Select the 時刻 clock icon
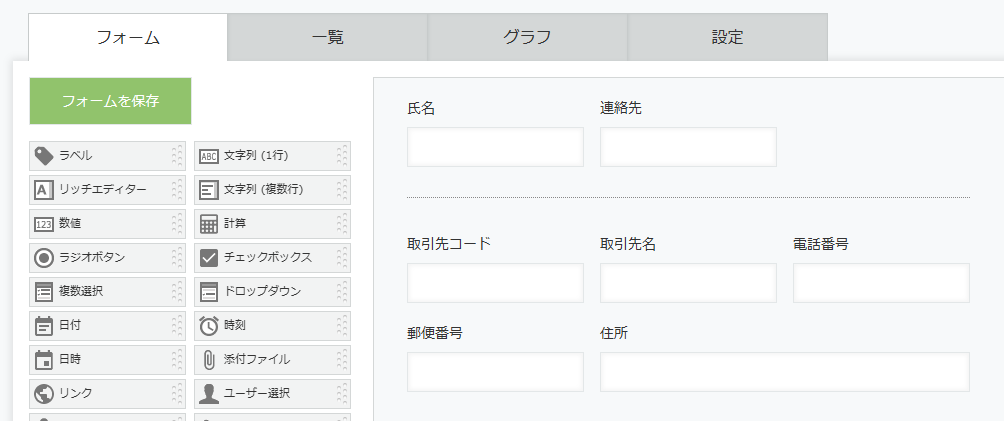1004x421 pixels. (209, 326)
